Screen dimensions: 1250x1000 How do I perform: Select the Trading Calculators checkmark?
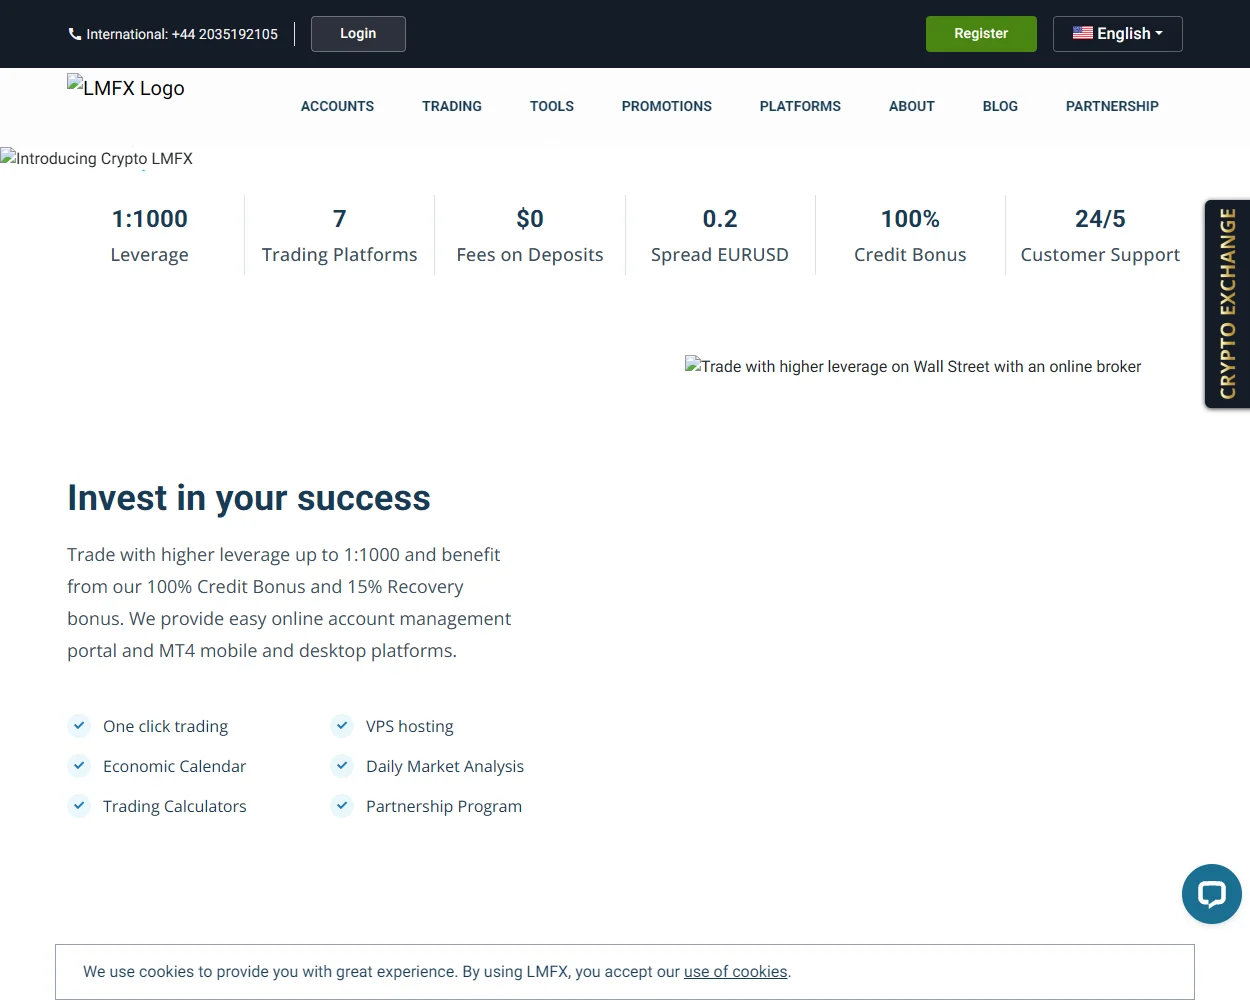point(79,806)
